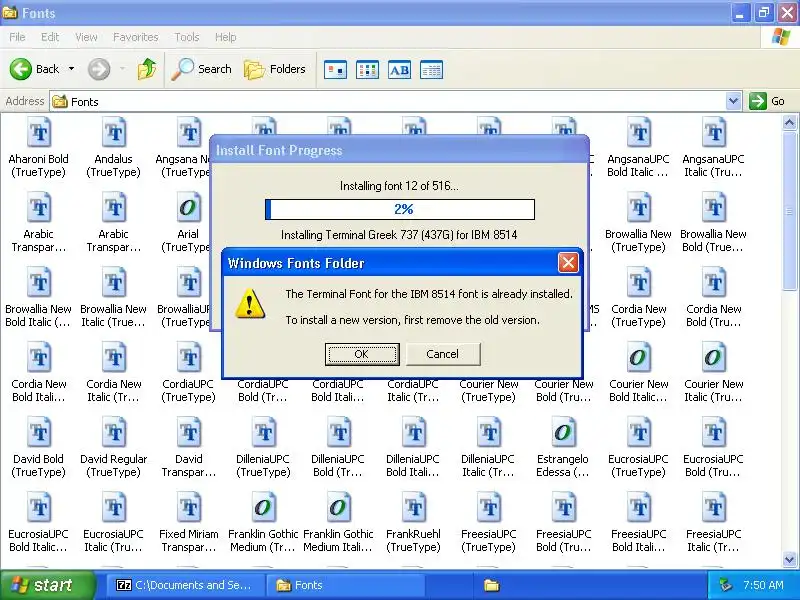Switch to Large Icons view
Image resolution: width=800 pixels, height=600 pixels.
335,70
